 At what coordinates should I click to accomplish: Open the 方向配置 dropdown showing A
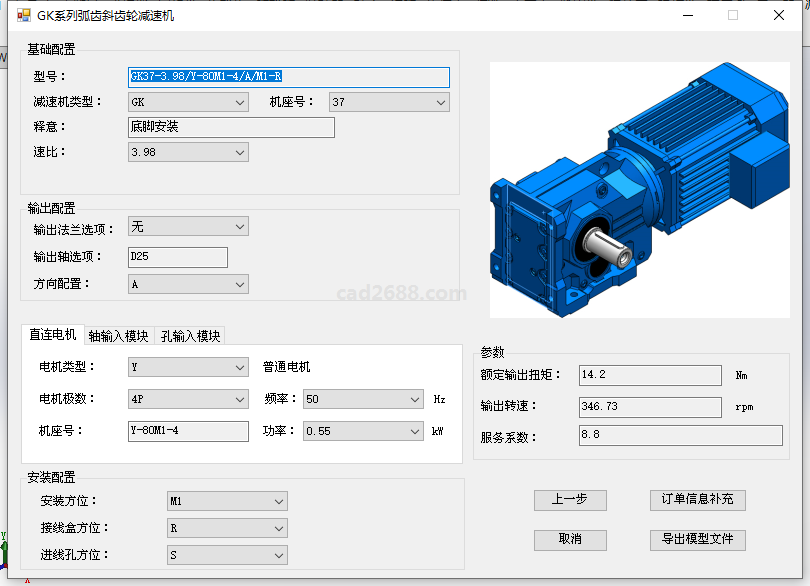[x=188, y=284]
